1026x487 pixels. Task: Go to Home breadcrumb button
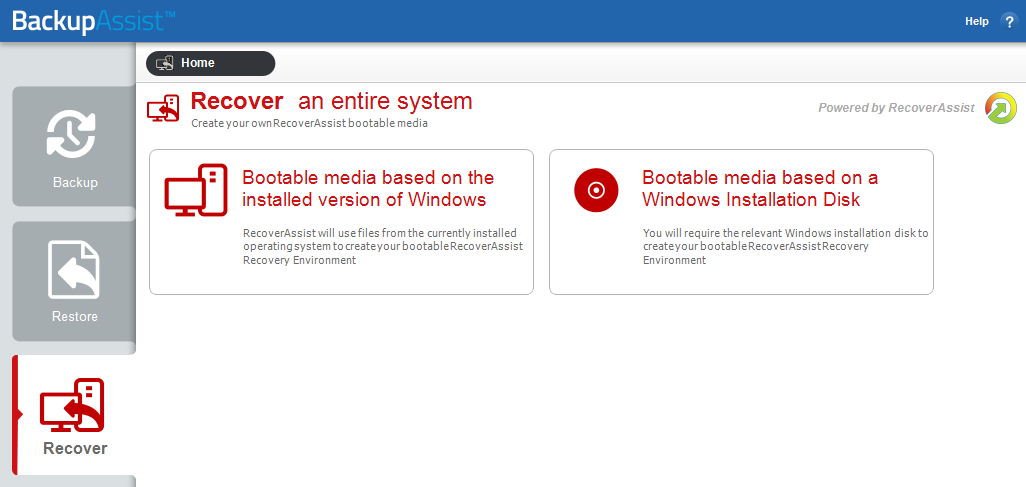[211, 63]
